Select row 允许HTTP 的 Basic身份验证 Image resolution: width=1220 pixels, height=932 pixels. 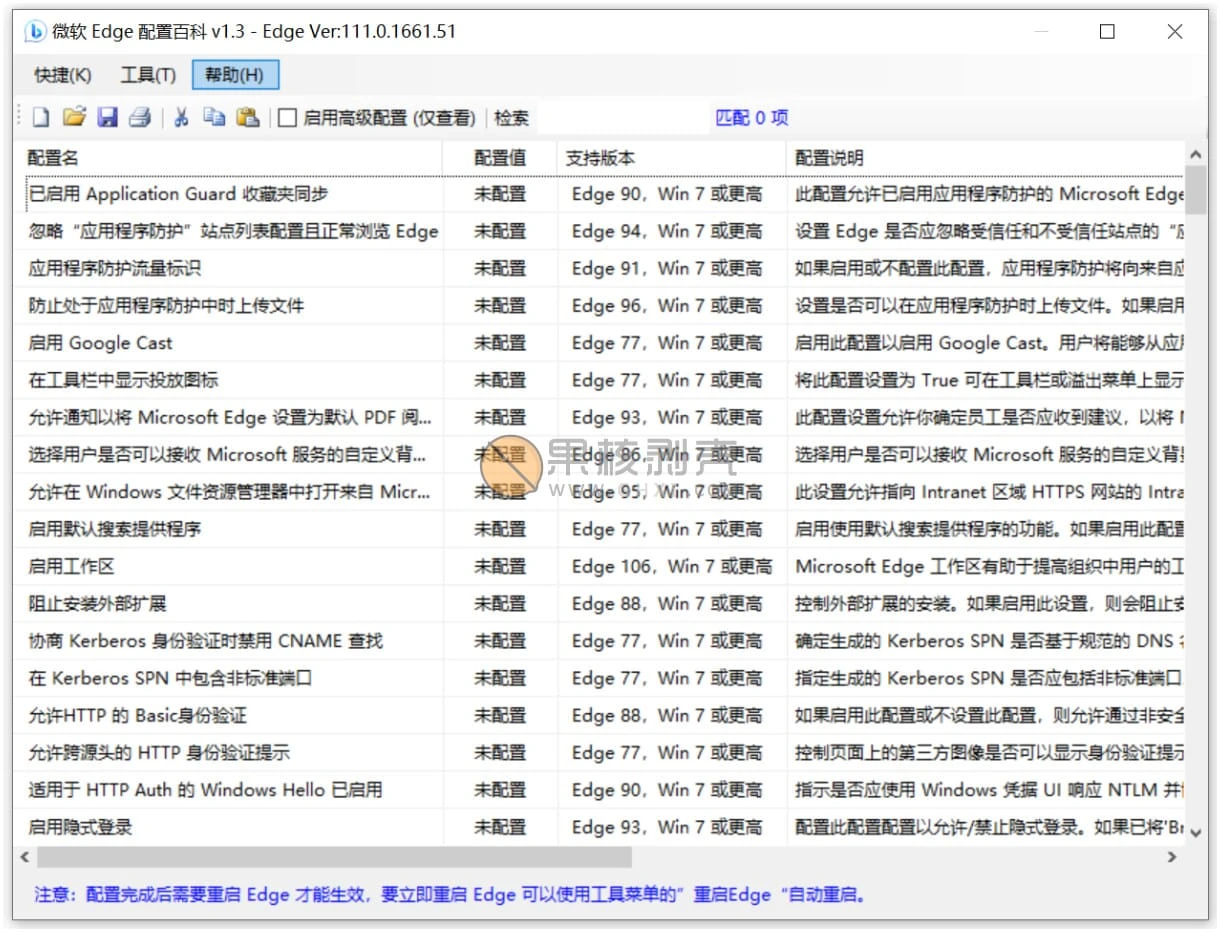pos(599,716)
